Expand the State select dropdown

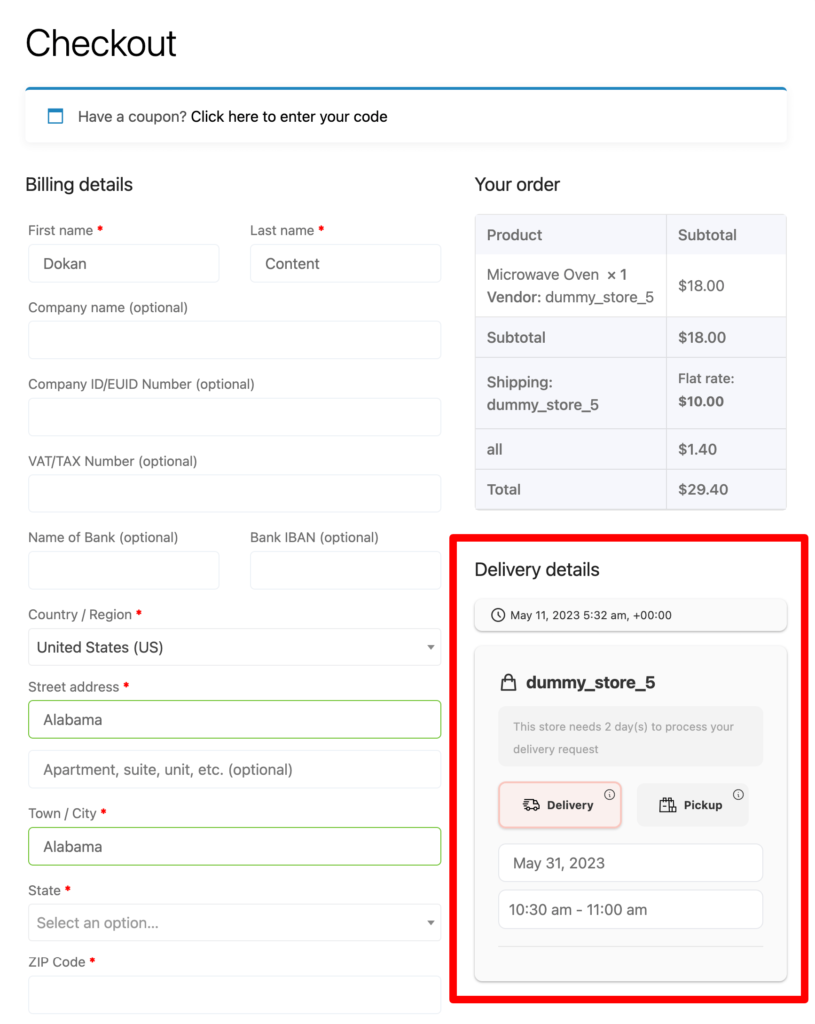(x=234, y=923)
